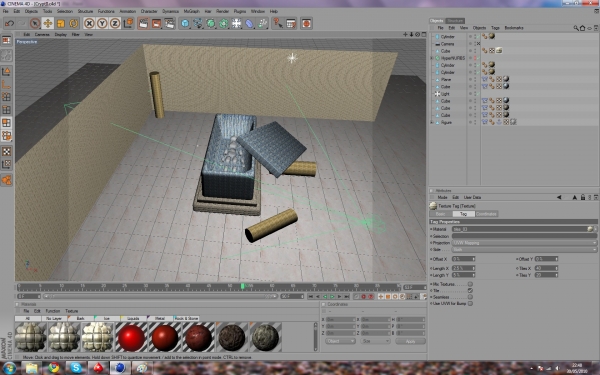Click Render in Picture Viewer icon
The image size is (600, 375).
(157, 23)
